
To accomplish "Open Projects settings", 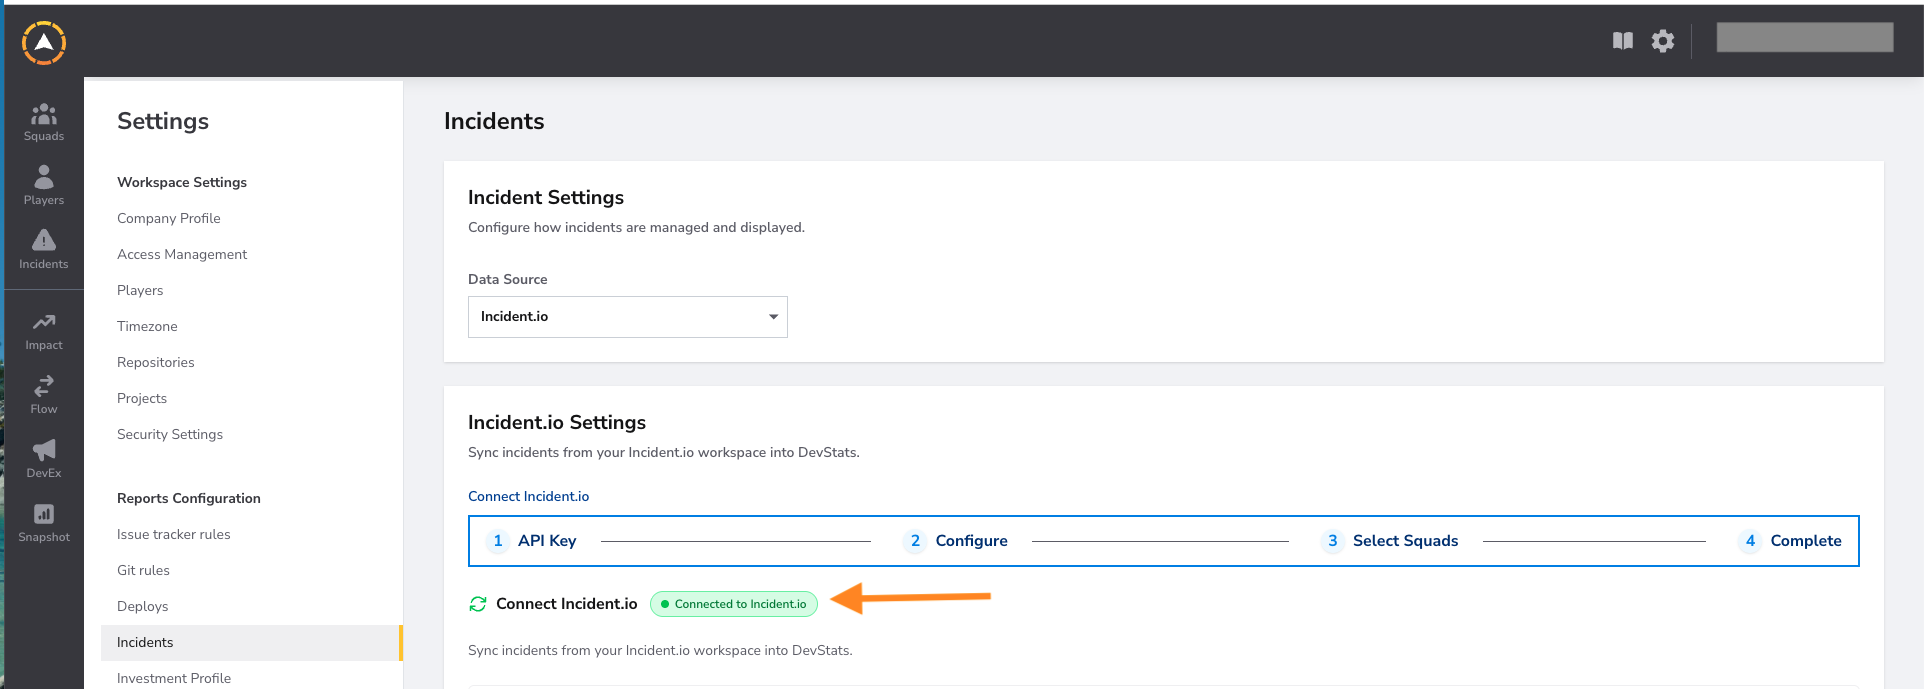I will (142, 398).
